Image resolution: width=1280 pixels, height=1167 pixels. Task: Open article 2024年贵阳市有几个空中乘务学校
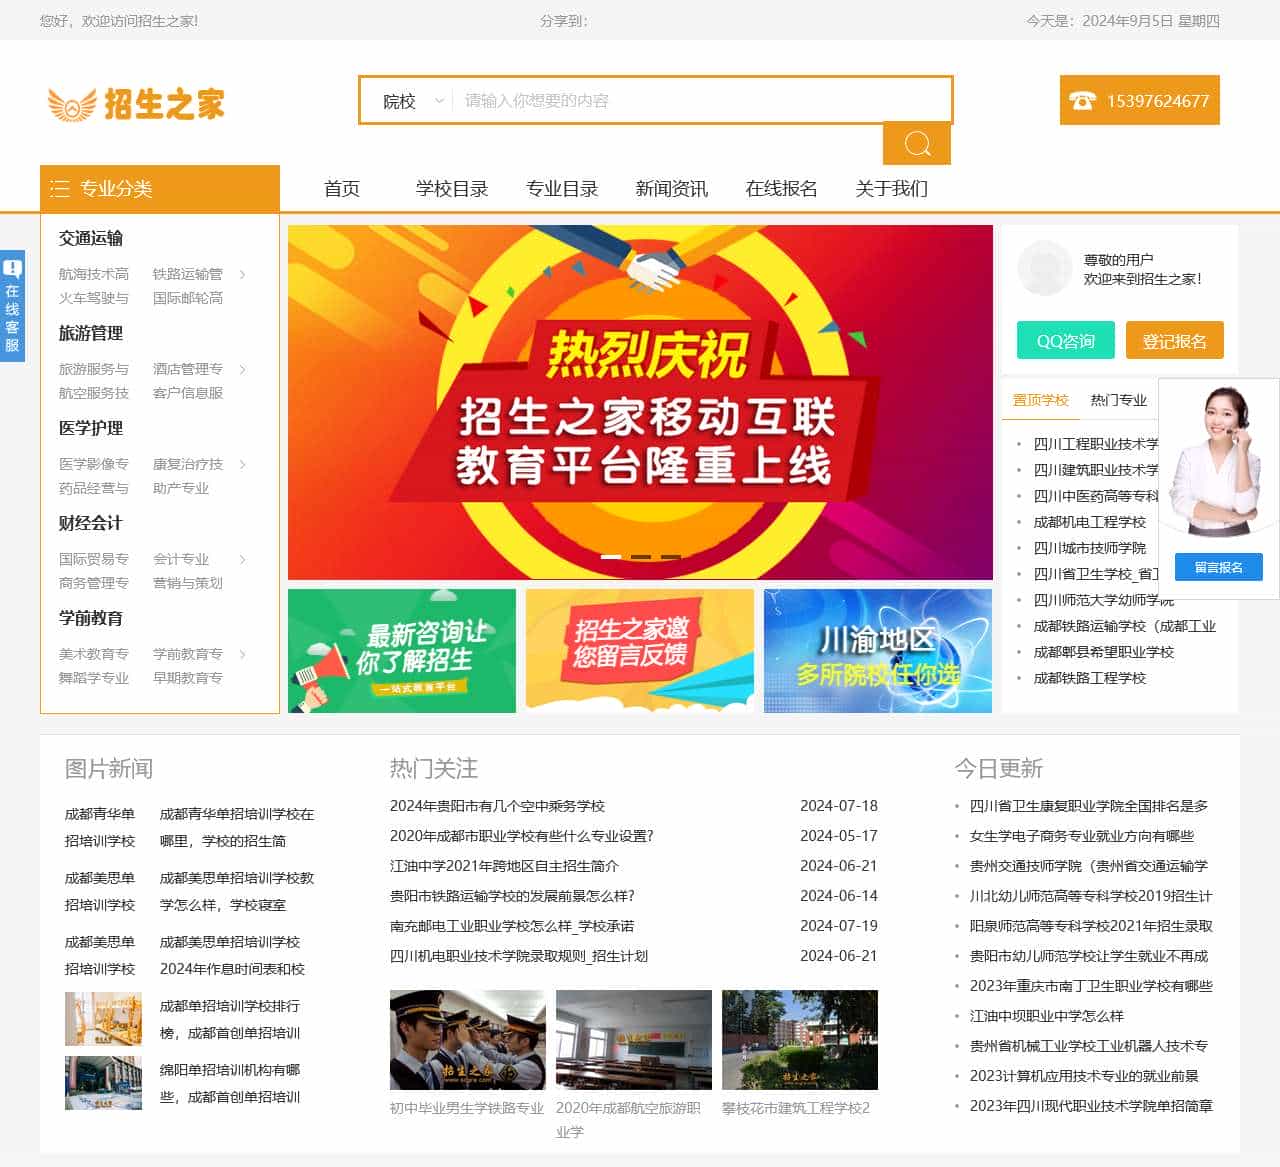(498, 806)
